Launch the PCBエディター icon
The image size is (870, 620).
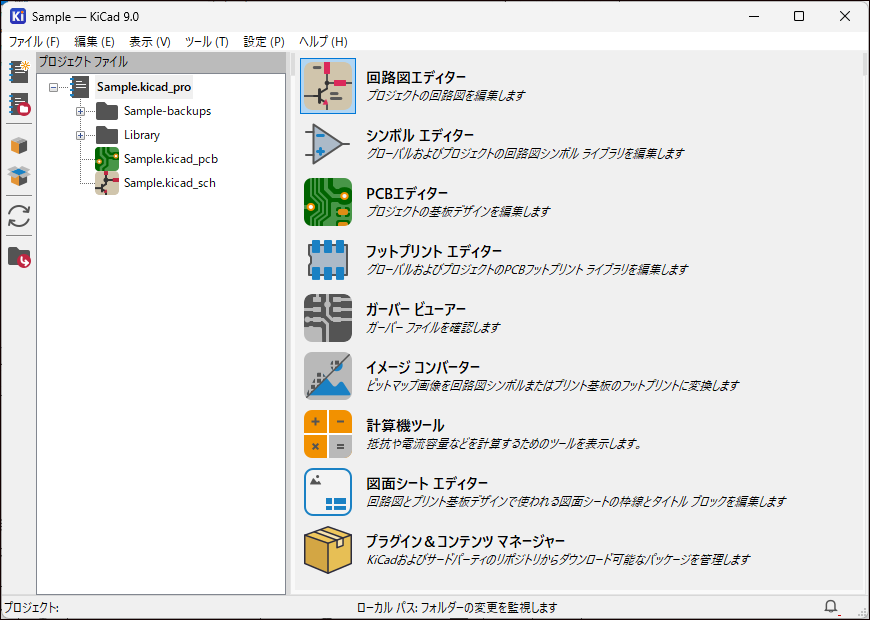[328, 202]
